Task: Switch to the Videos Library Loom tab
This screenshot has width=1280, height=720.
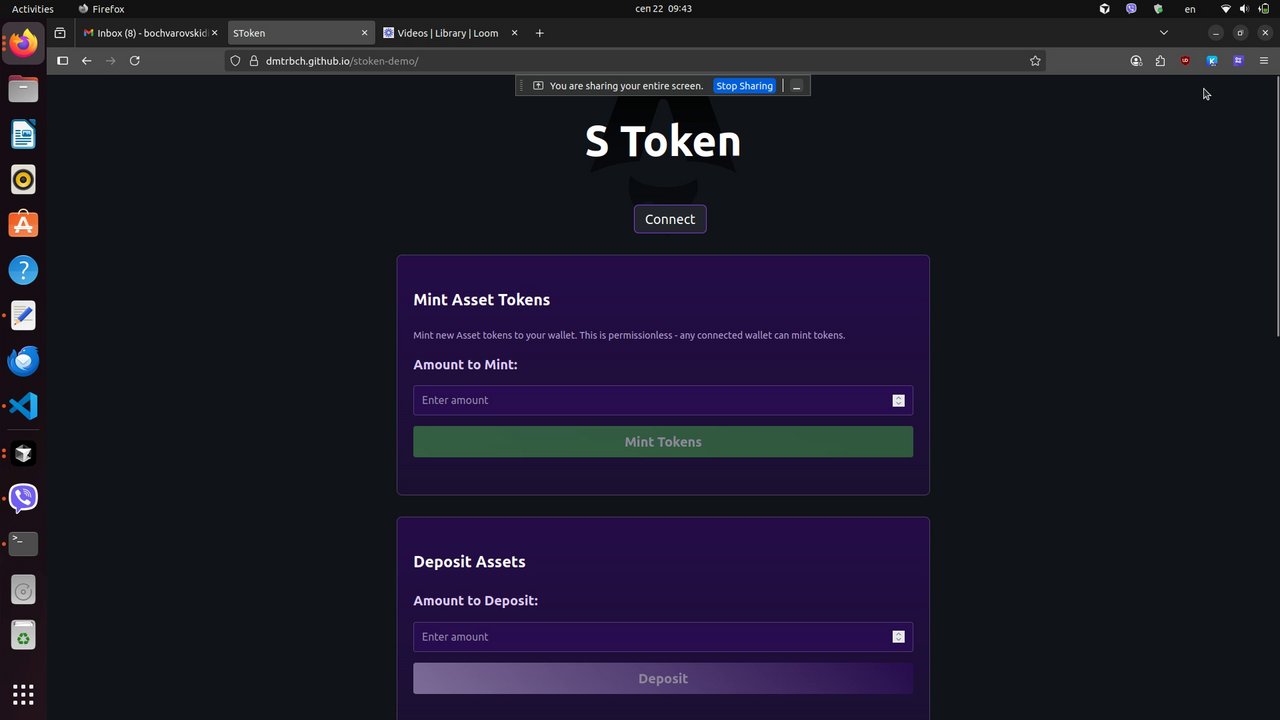Action: (x=447, y=33)
